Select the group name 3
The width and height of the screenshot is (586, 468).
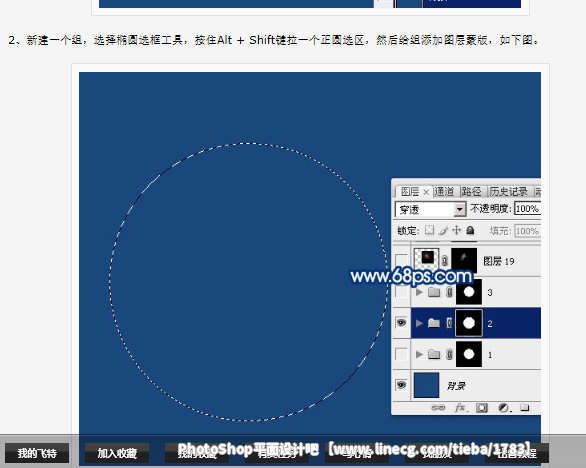pos(490,292)
